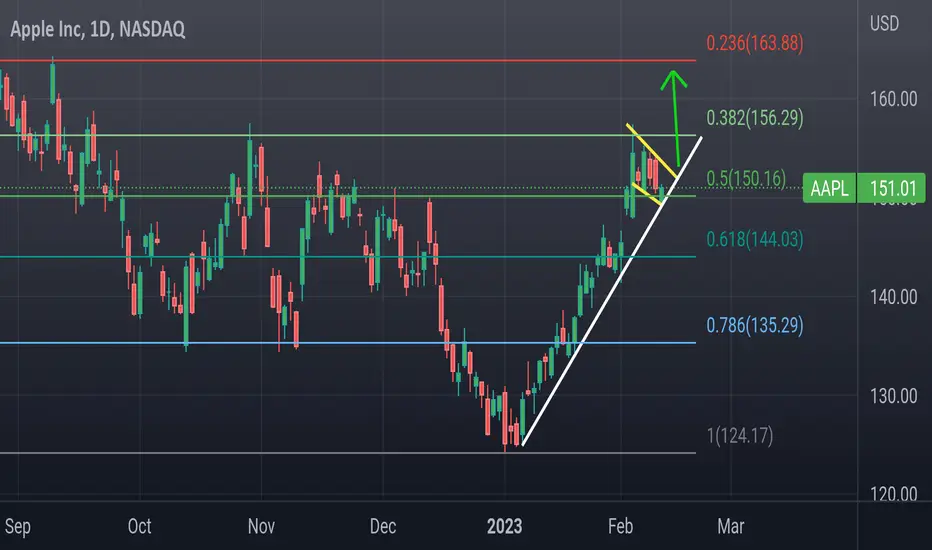Select the 0.786(135.29) Fibonacci level label

point(754,325)
